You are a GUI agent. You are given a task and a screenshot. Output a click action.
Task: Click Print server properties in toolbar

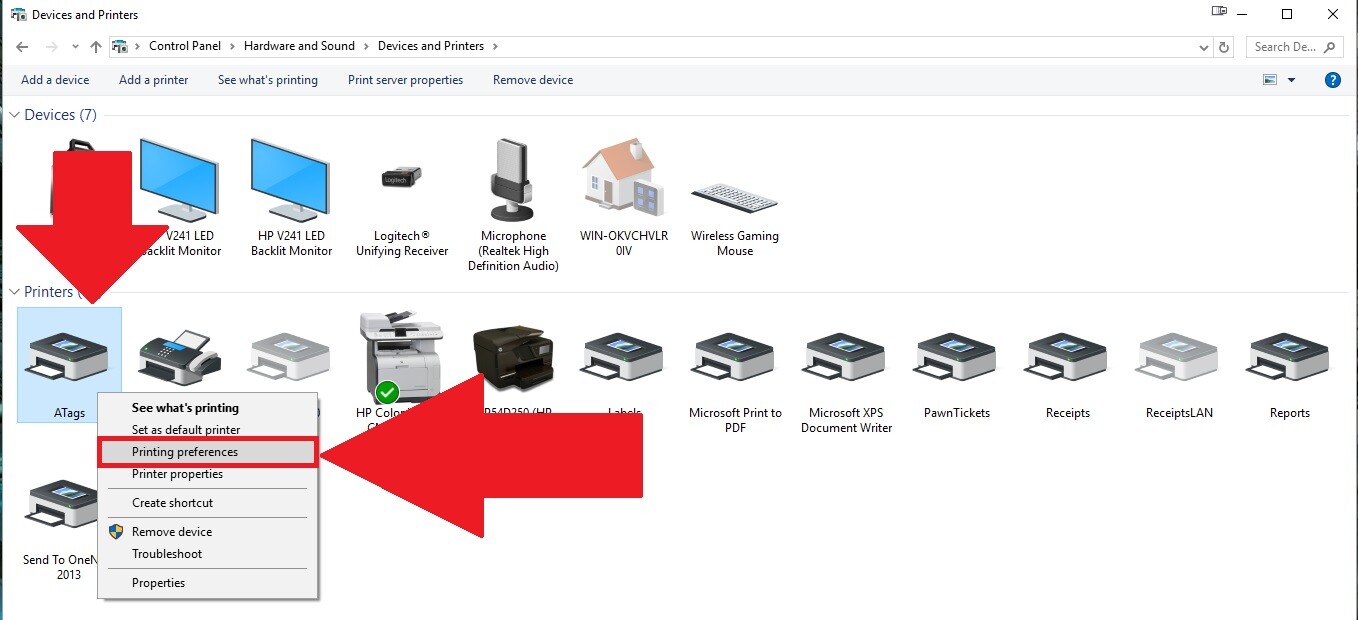[405, 80]
